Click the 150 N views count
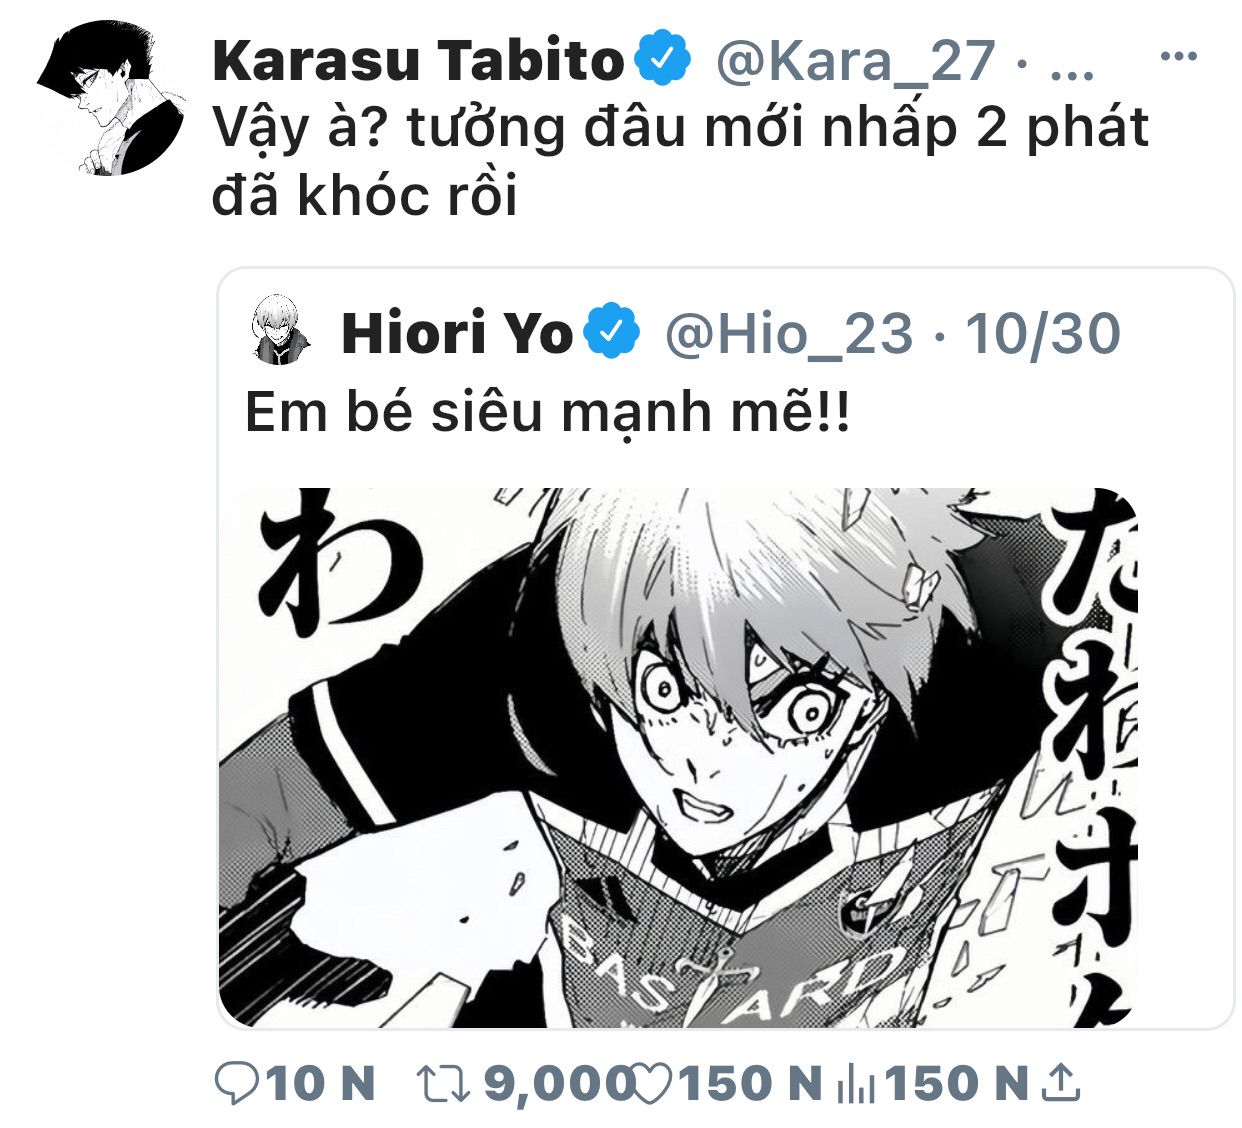Screen dimensions: 1242x1128 point(956,1084)
